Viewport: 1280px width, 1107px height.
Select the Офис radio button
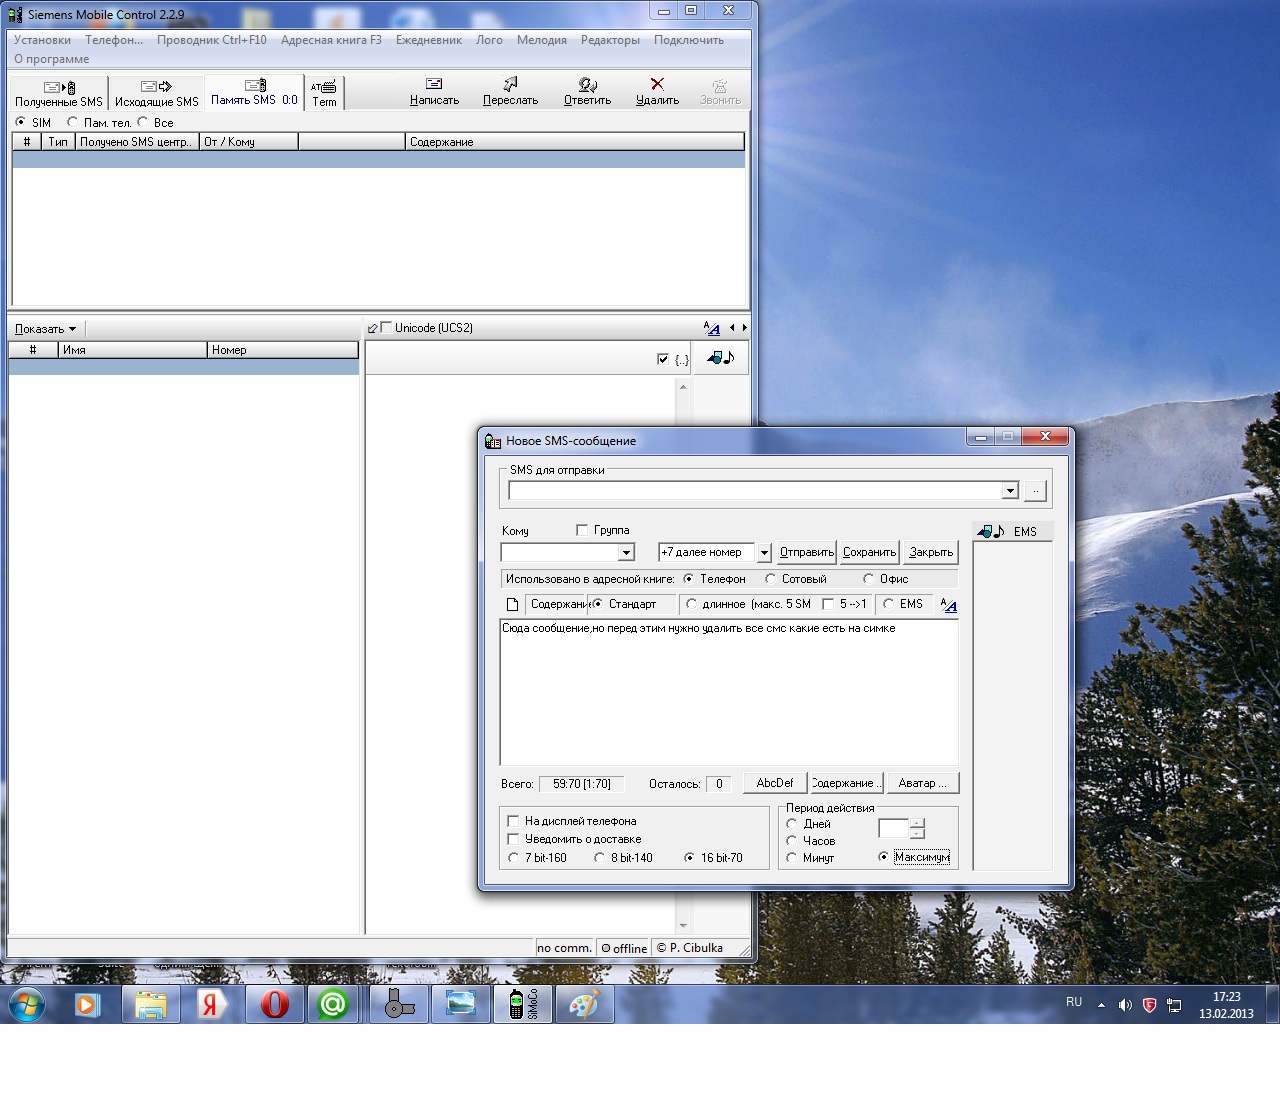click(868, 579)
